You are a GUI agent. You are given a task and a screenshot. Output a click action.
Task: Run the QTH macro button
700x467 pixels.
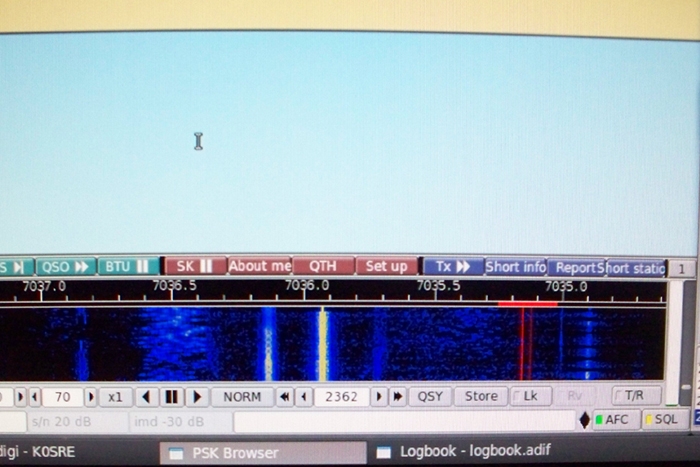[322, 267]
